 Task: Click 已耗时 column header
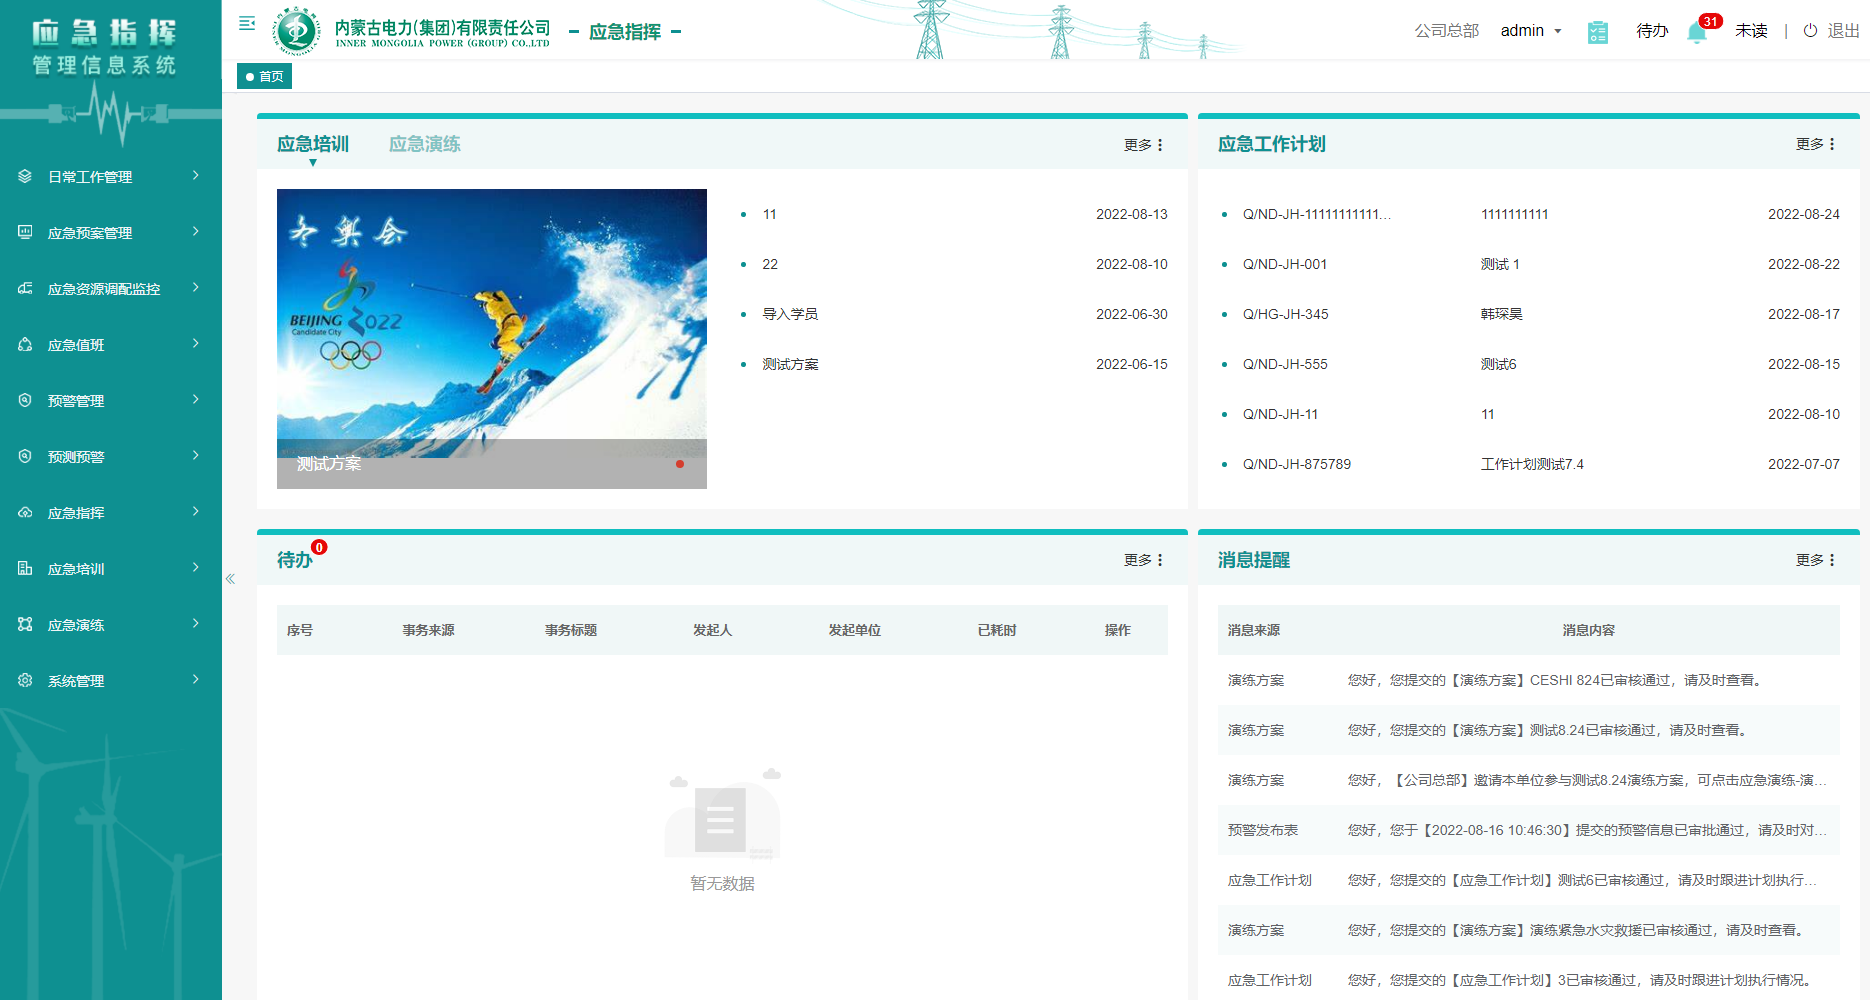click(997, 630)
